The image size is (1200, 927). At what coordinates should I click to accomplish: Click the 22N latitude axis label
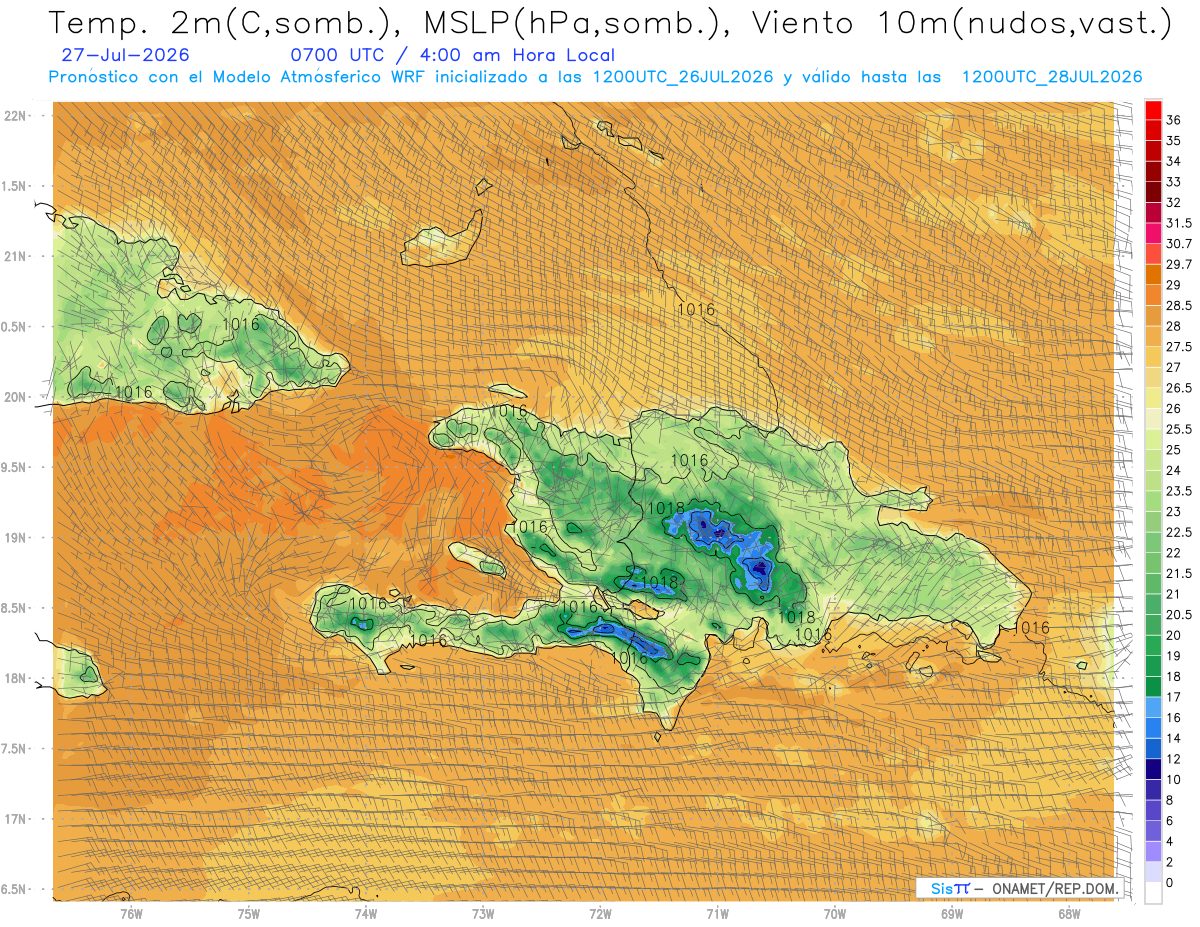click(x=17, y=115)
